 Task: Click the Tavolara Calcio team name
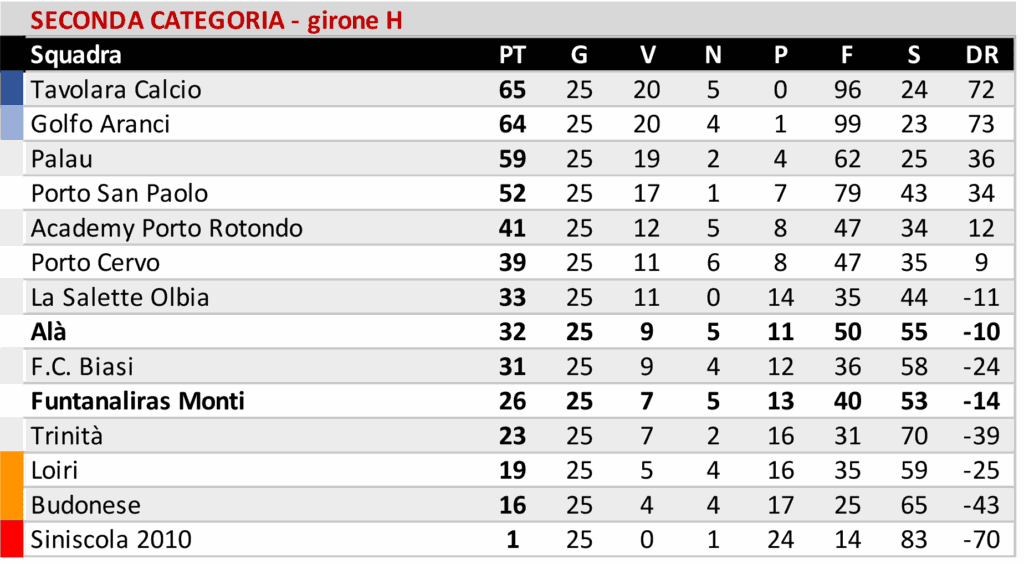pos(116,90)
